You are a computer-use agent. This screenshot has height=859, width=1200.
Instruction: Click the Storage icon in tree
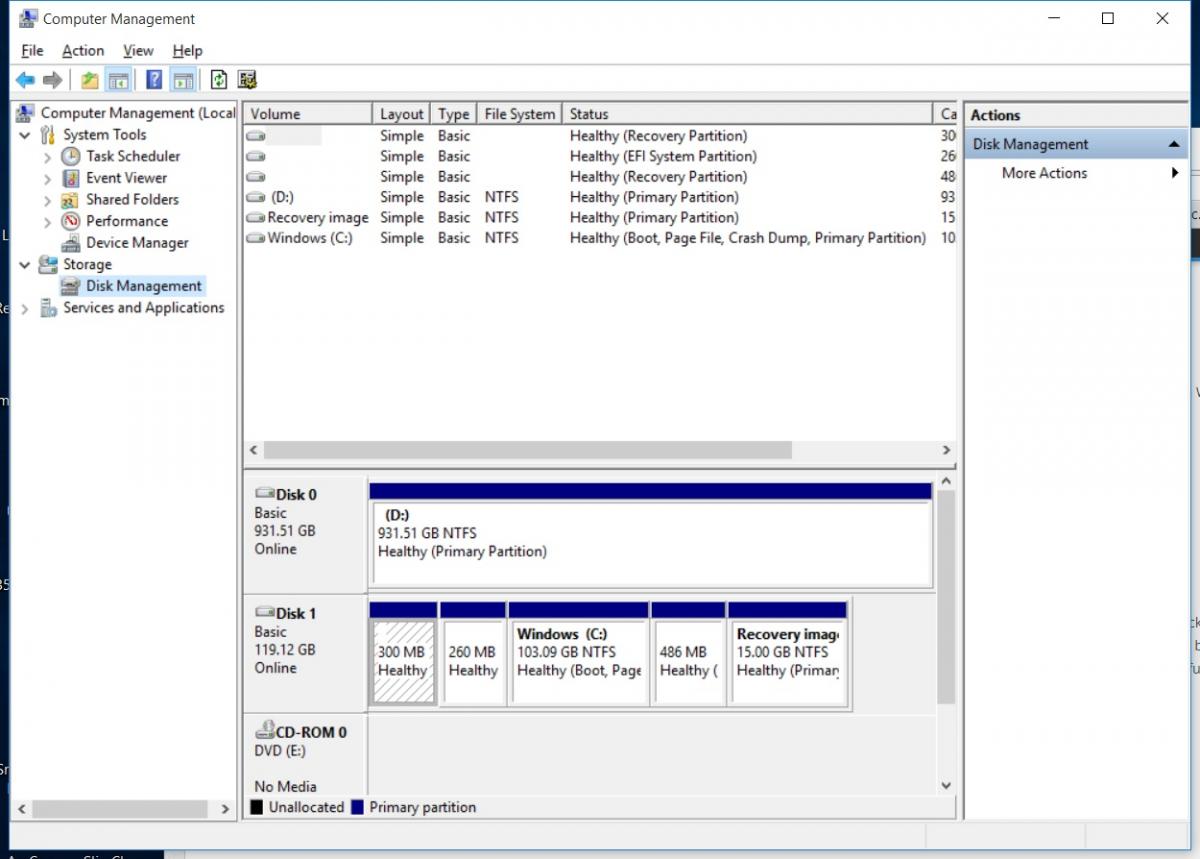point(48,265)
